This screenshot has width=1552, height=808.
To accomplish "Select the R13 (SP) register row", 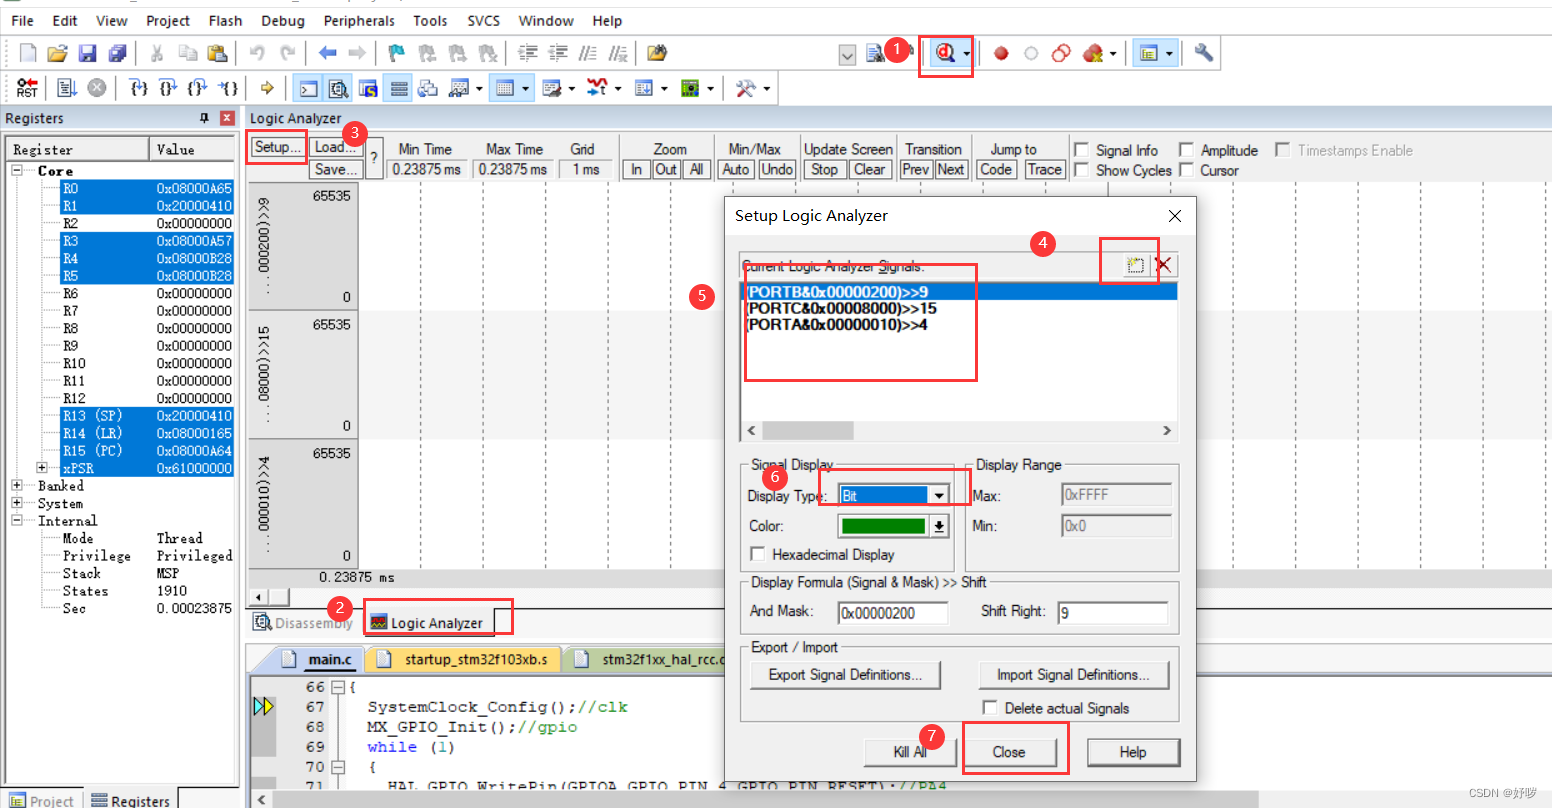I will tap(147, 416).
